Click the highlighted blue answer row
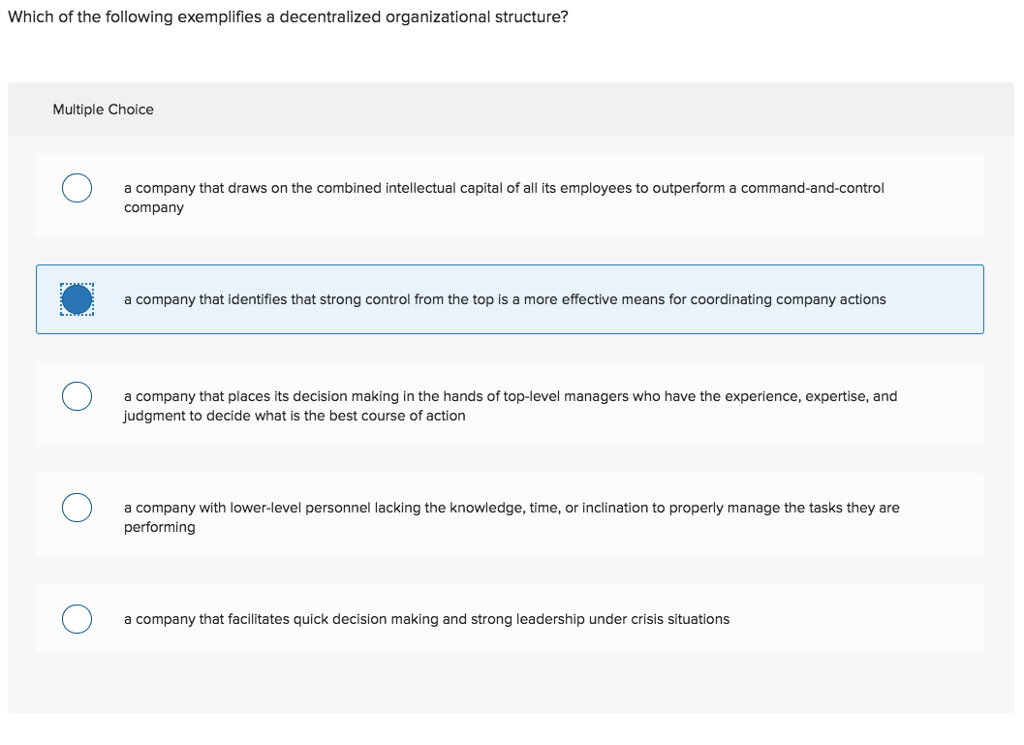This screenshot has height=745, width=1024. 510,299
